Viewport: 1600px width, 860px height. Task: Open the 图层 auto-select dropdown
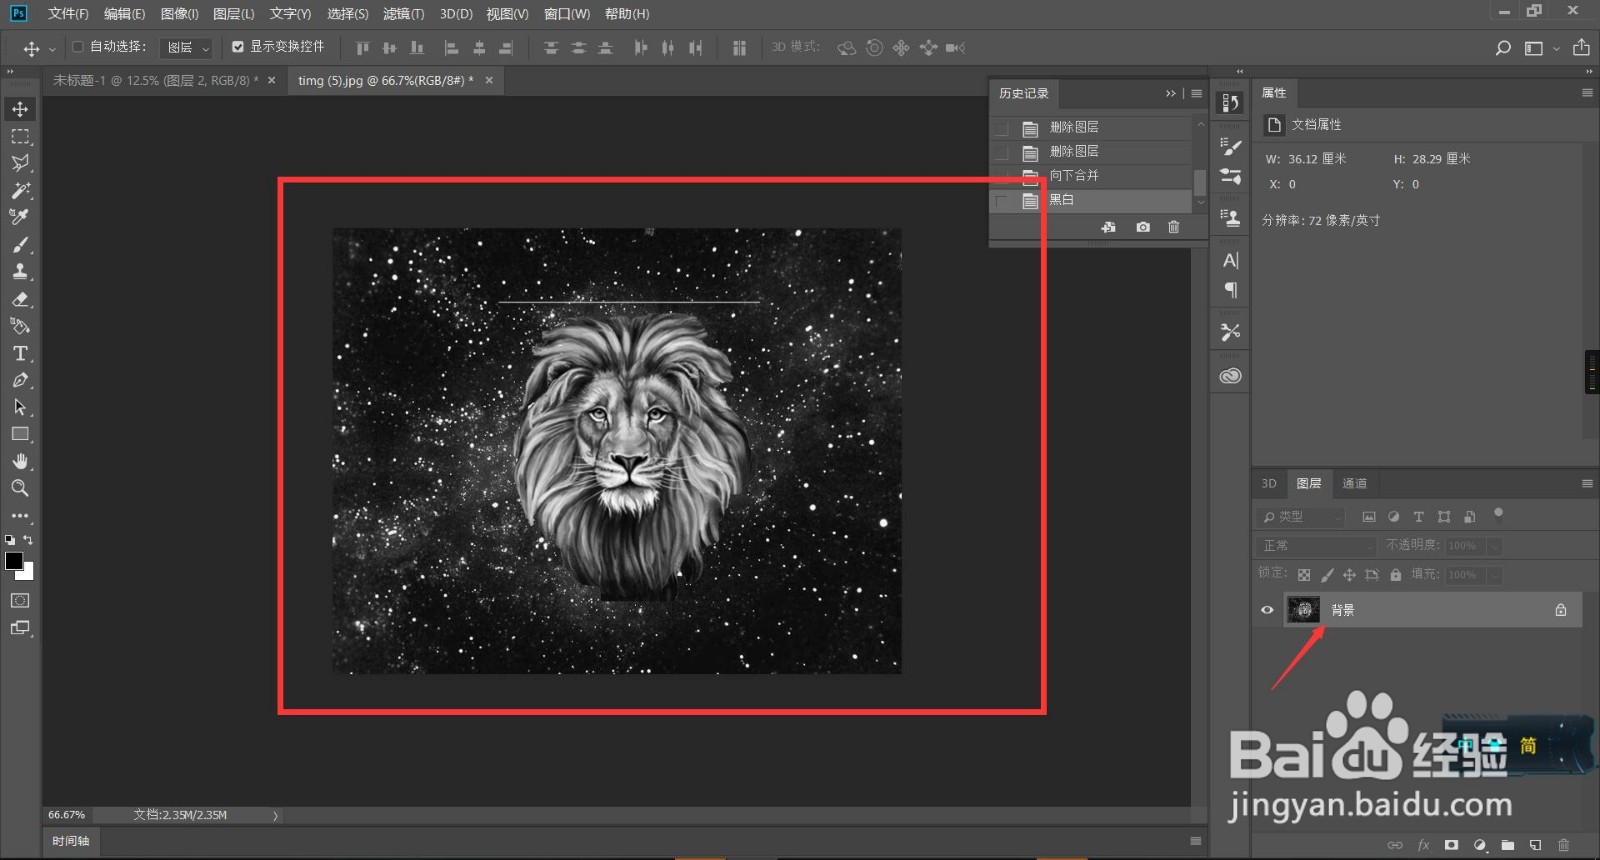pyautogui.click(x=187, y=48)
